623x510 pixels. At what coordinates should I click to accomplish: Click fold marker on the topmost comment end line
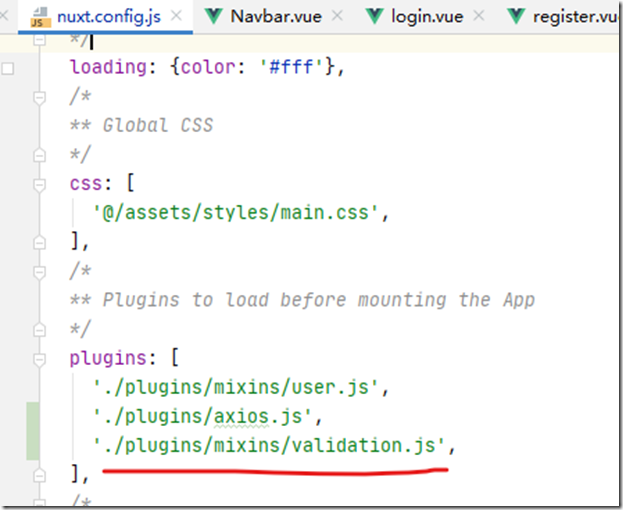click(x=39, y=40)
